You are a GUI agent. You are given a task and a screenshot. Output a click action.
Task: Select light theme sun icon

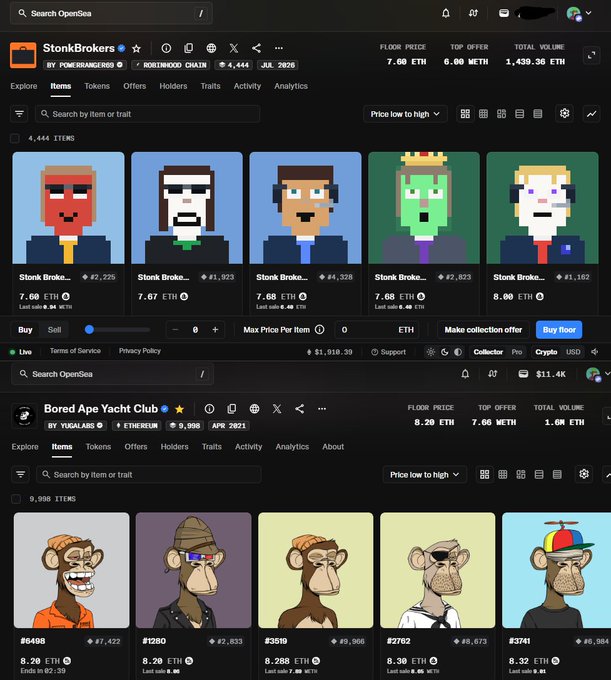[x=431, y=352]
